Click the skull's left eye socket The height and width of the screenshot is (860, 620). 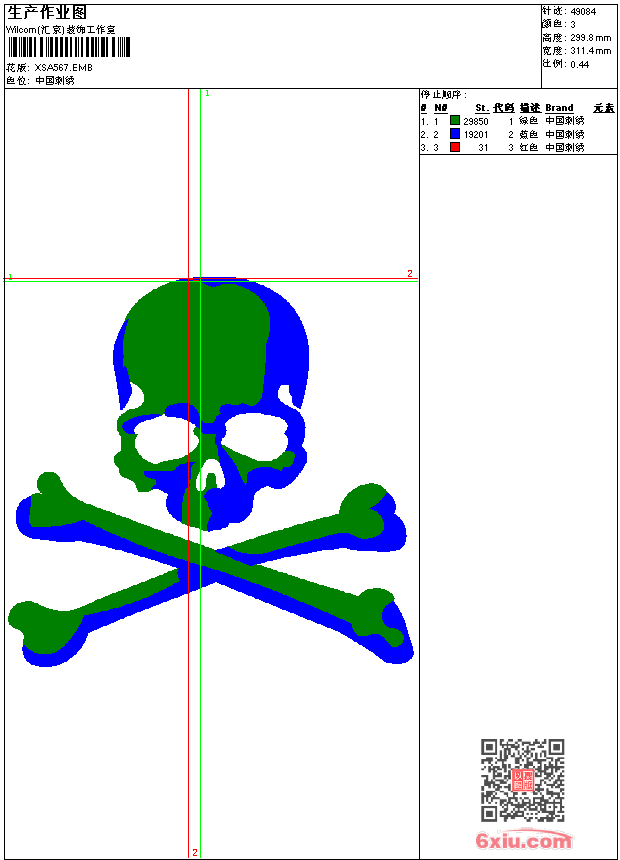click(165, 438)
